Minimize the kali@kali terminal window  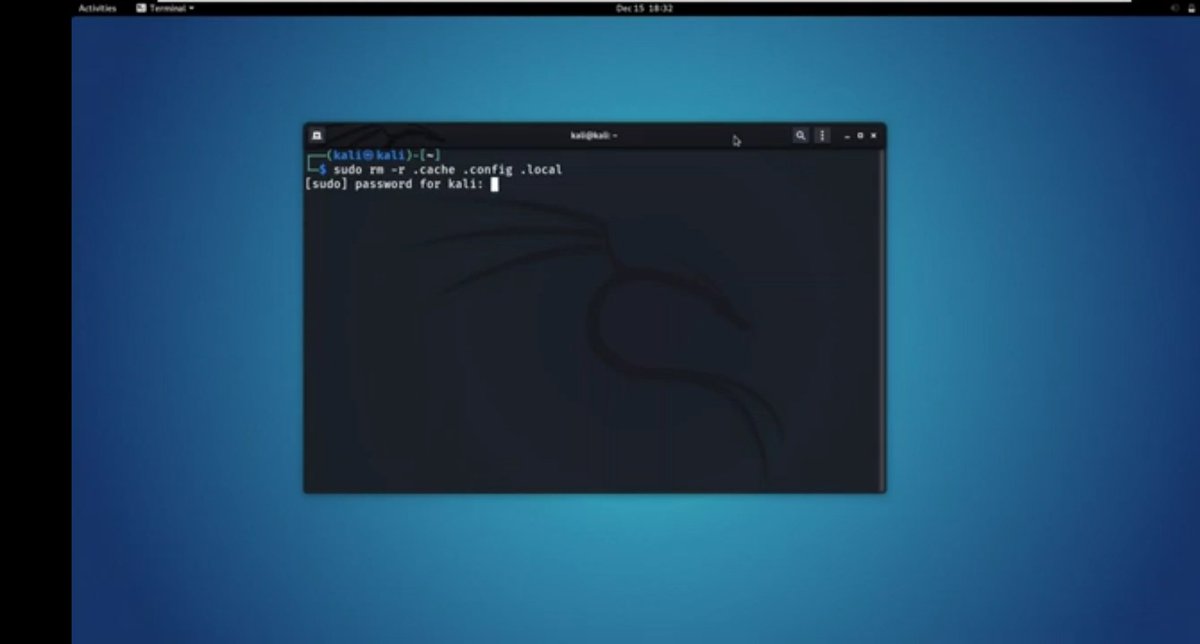click(847, 135)
